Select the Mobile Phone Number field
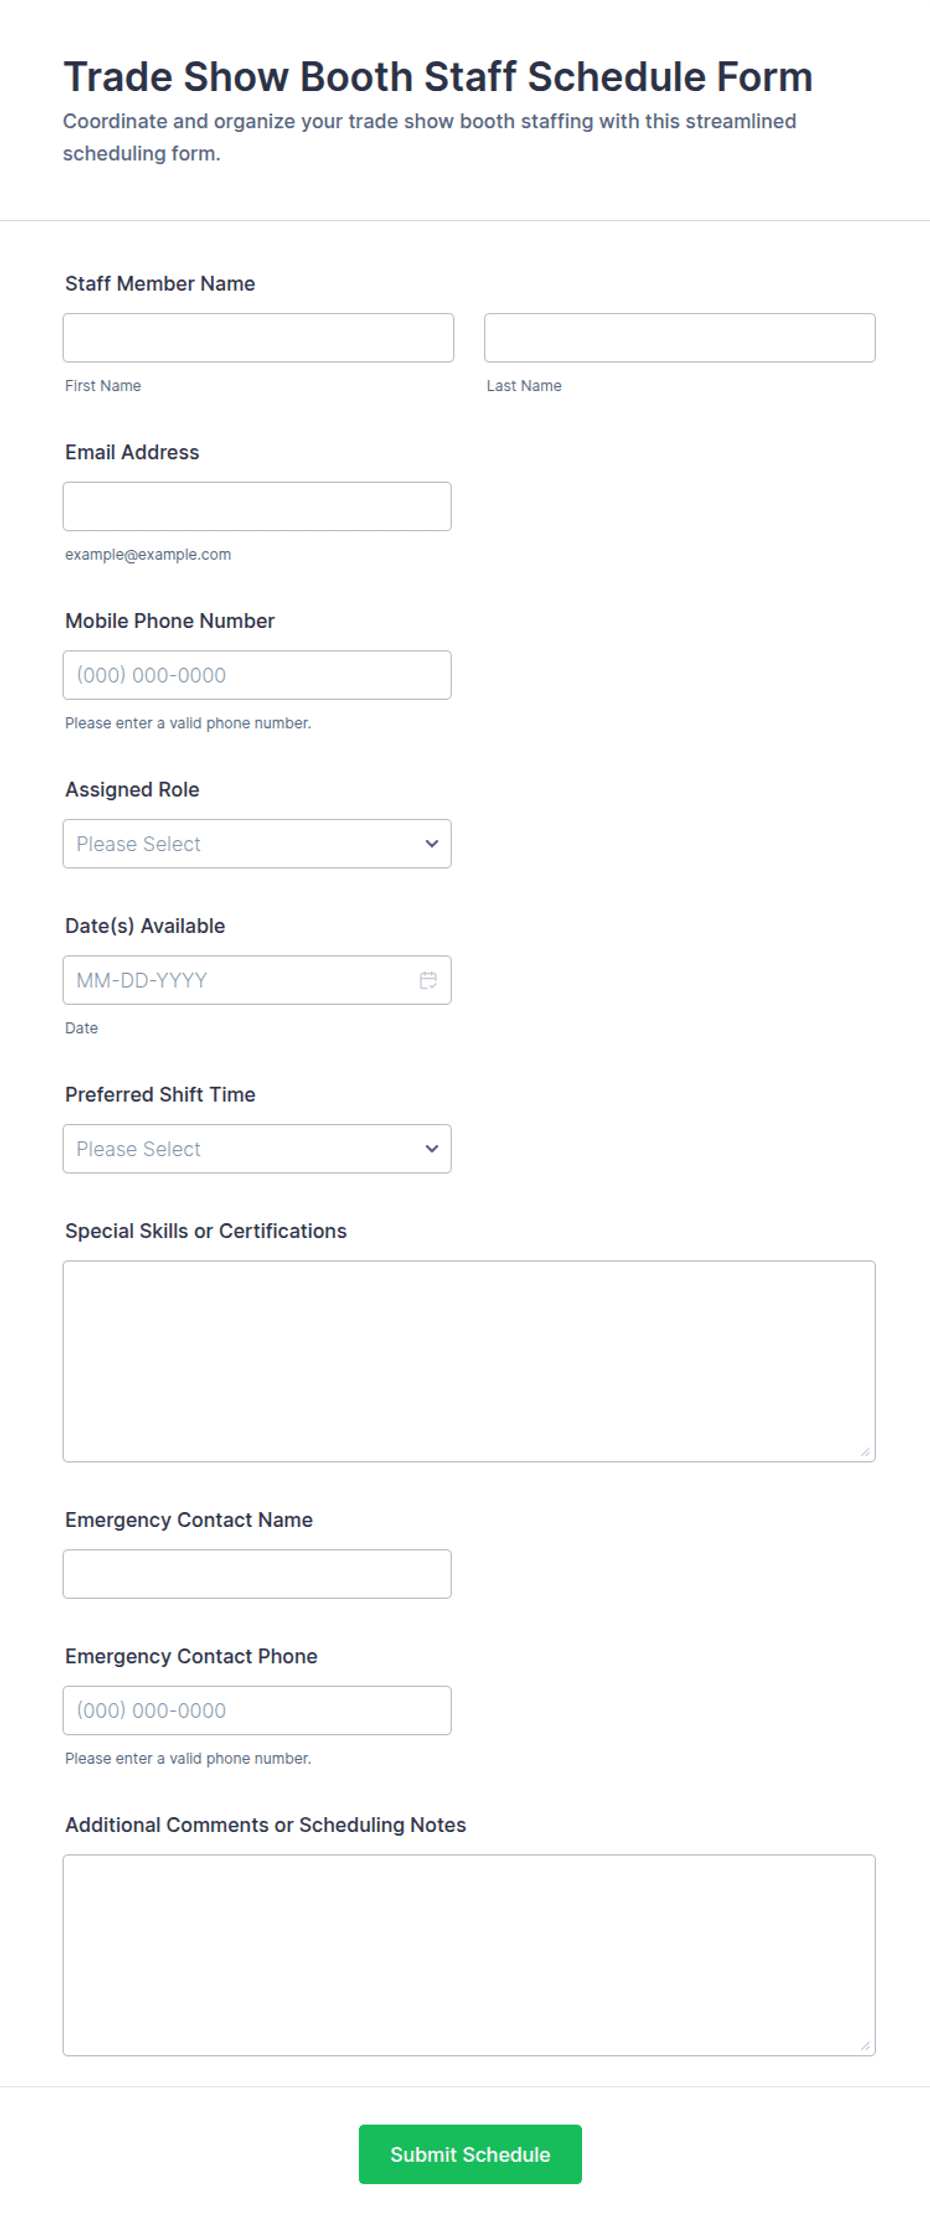Image resolution: width=930 pixels, height=2233 pixels. [x=257, y=675]
